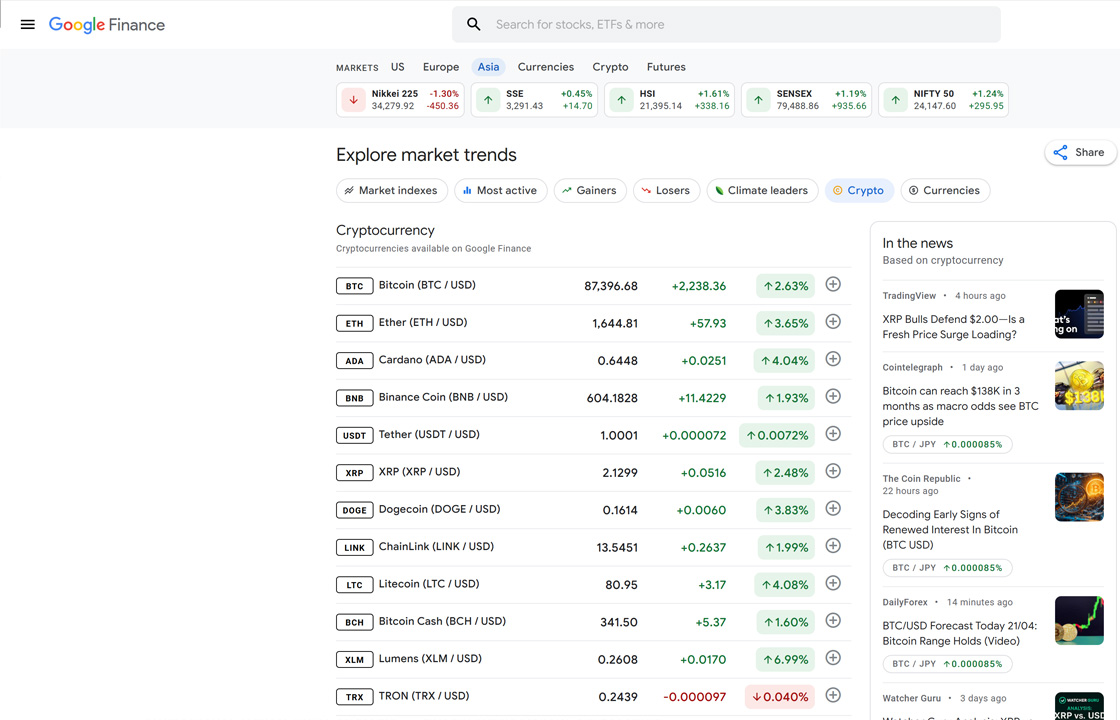Add Binance Coin (BNB / USD) to watchlist

click(x=833, y=396)
